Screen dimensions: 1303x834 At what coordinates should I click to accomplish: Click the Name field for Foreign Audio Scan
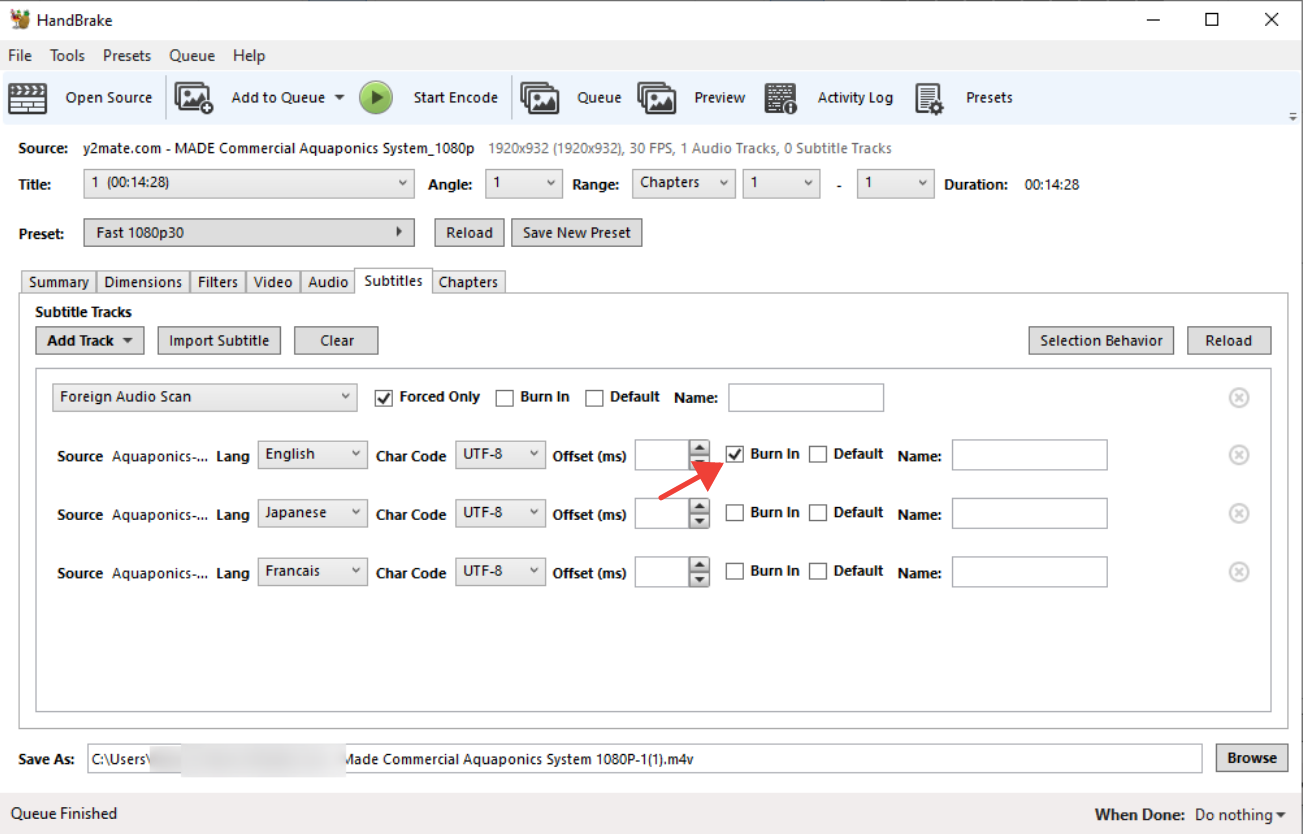click(806, 397)
